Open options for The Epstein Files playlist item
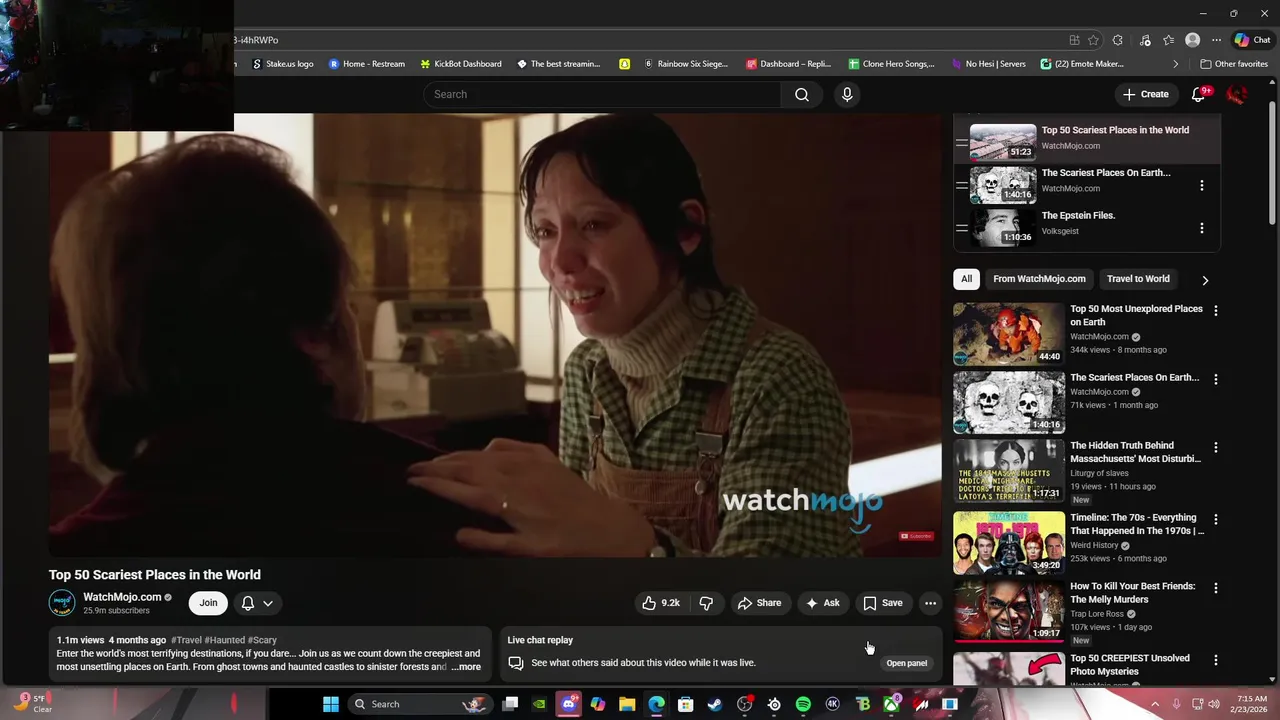 click(x=1202, y=228)
